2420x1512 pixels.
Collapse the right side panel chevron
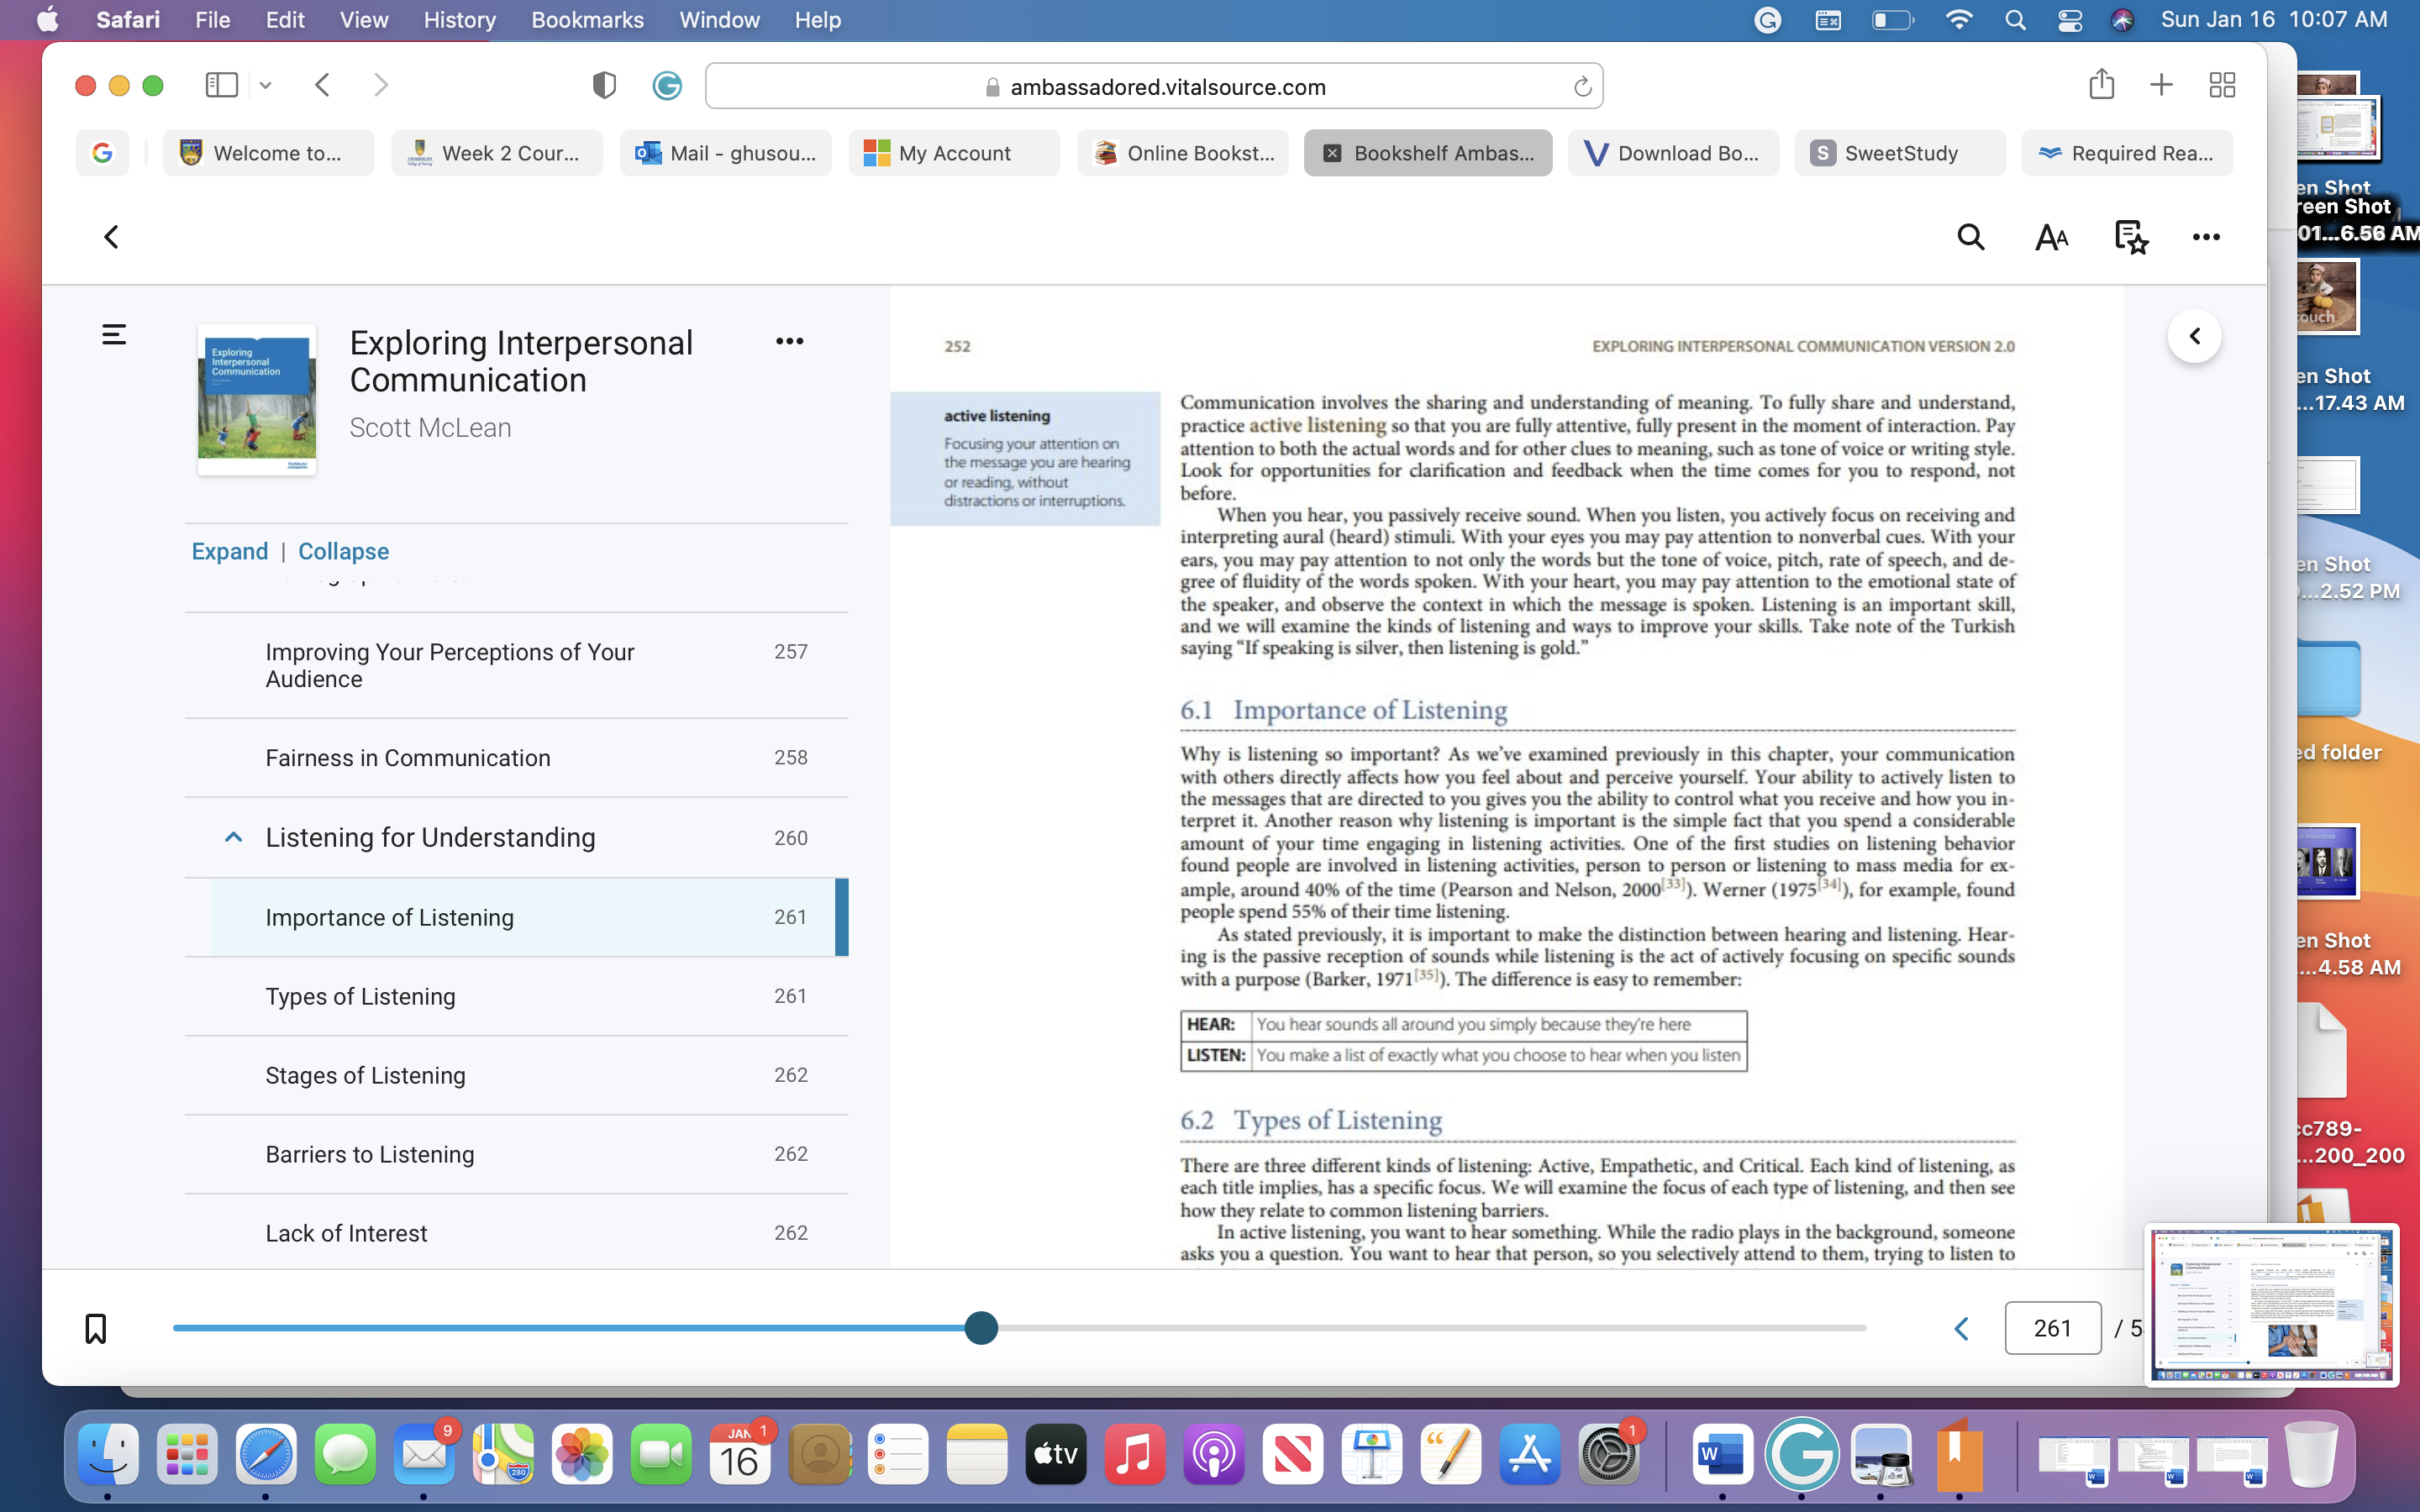coord(2194,336)
